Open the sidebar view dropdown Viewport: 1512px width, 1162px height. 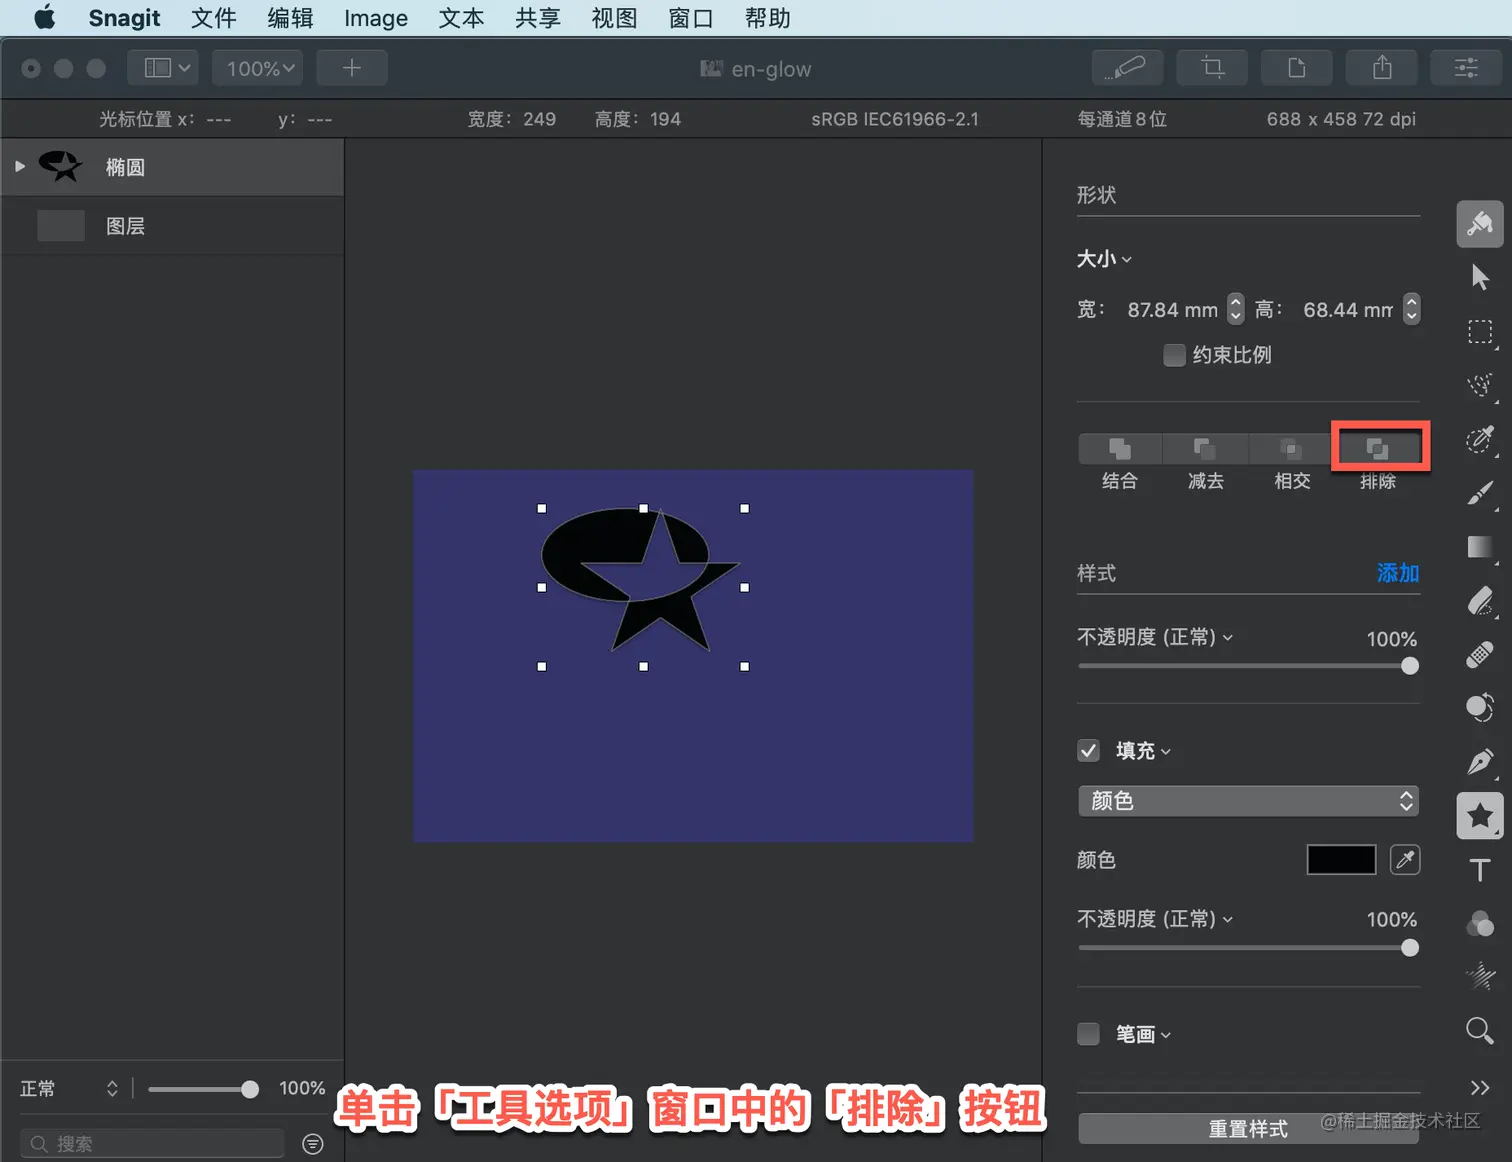pos(163,68)
